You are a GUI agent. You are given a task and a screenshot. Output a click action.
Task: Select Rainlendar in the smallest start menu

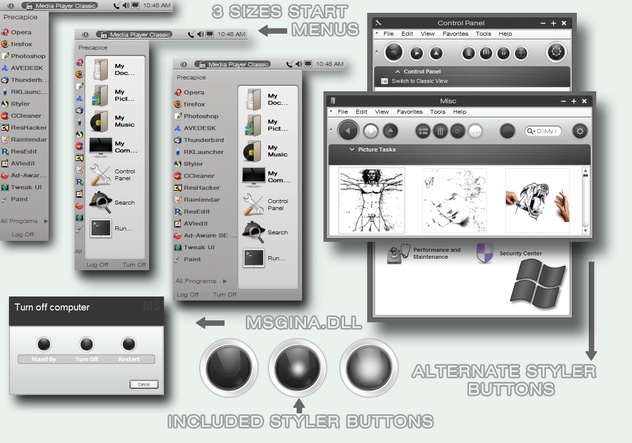point(24,139)
